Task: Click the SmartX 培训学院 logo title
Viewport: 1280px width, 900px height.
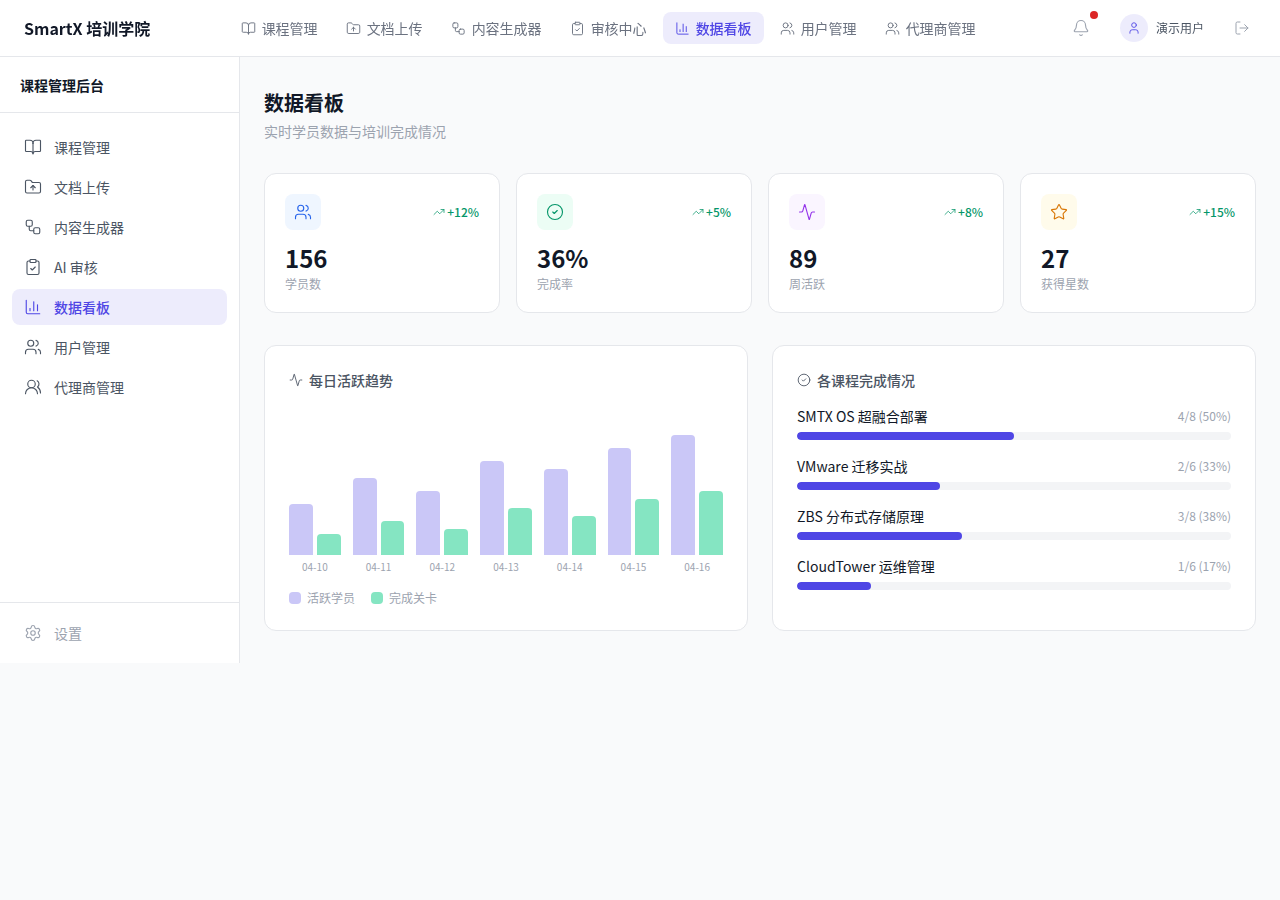Action: coord(87,29)
